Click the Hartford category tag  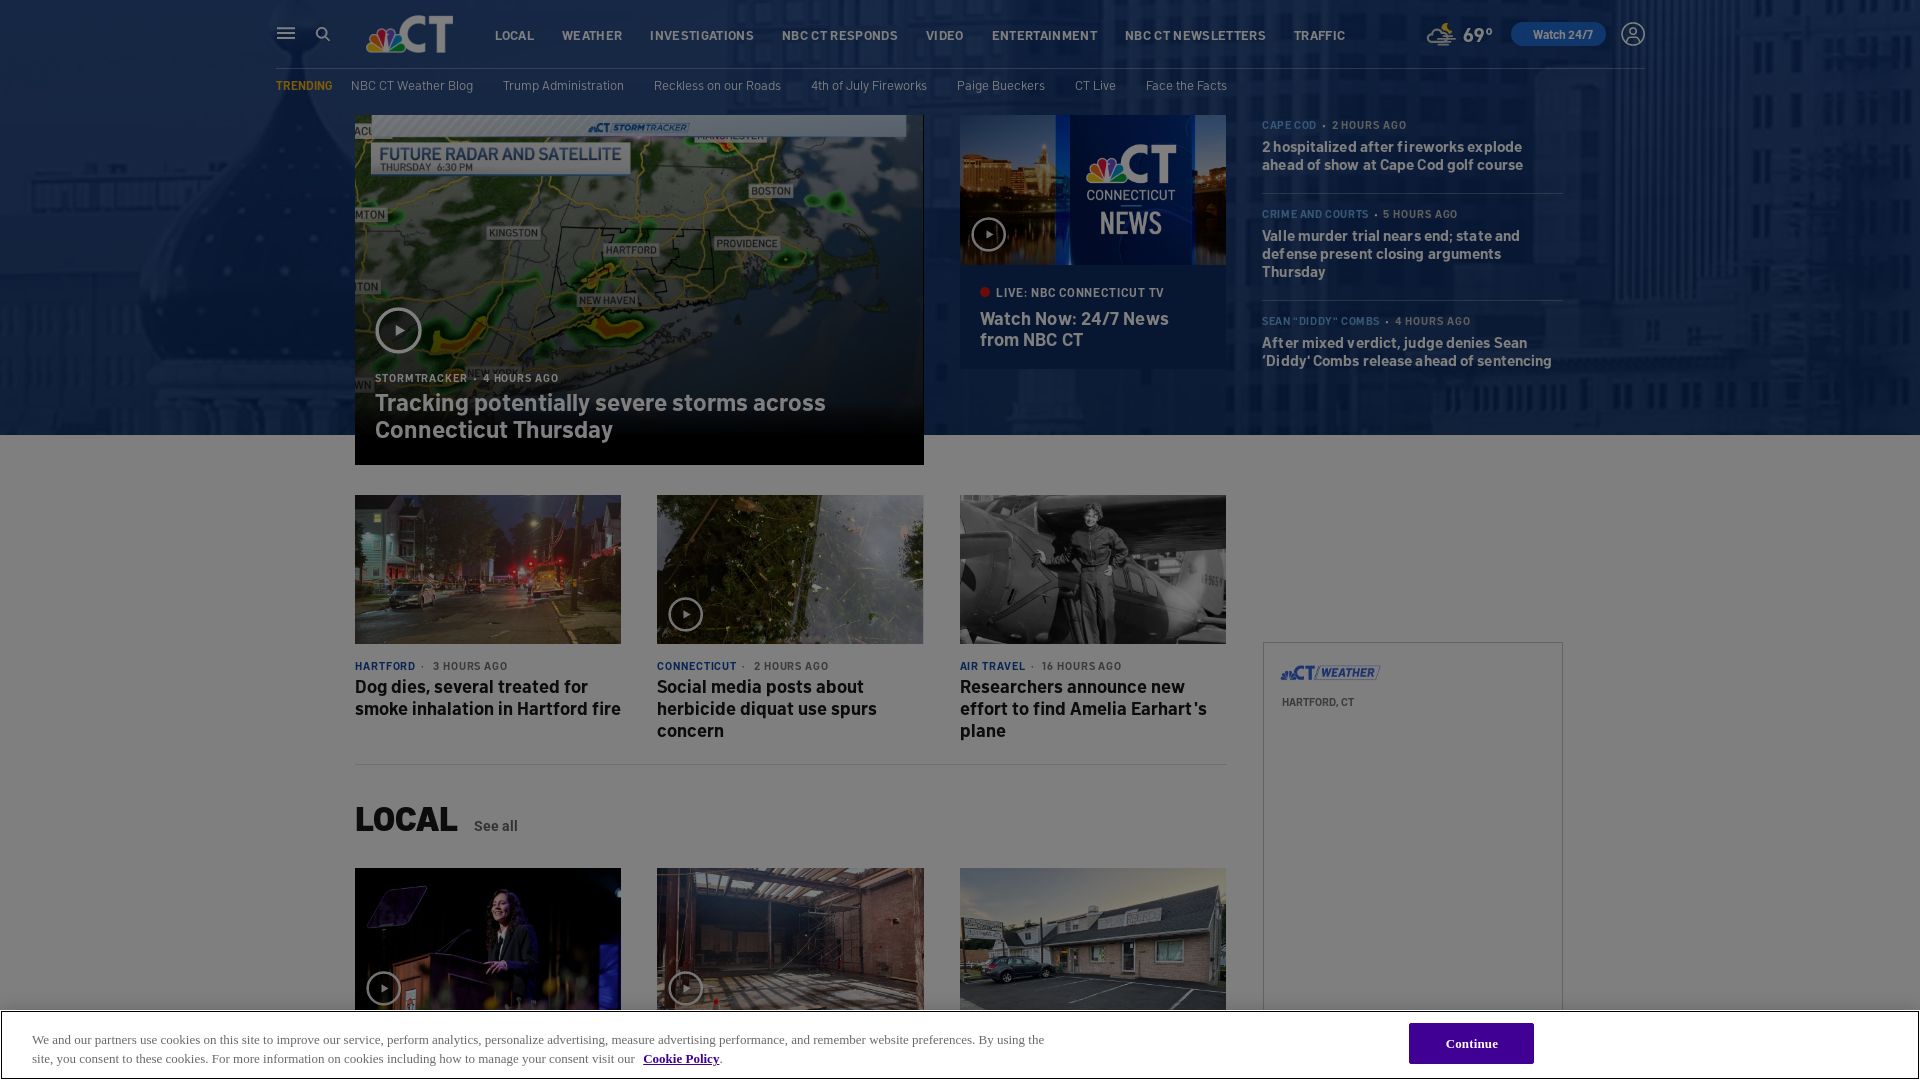[x=384, y=666]
